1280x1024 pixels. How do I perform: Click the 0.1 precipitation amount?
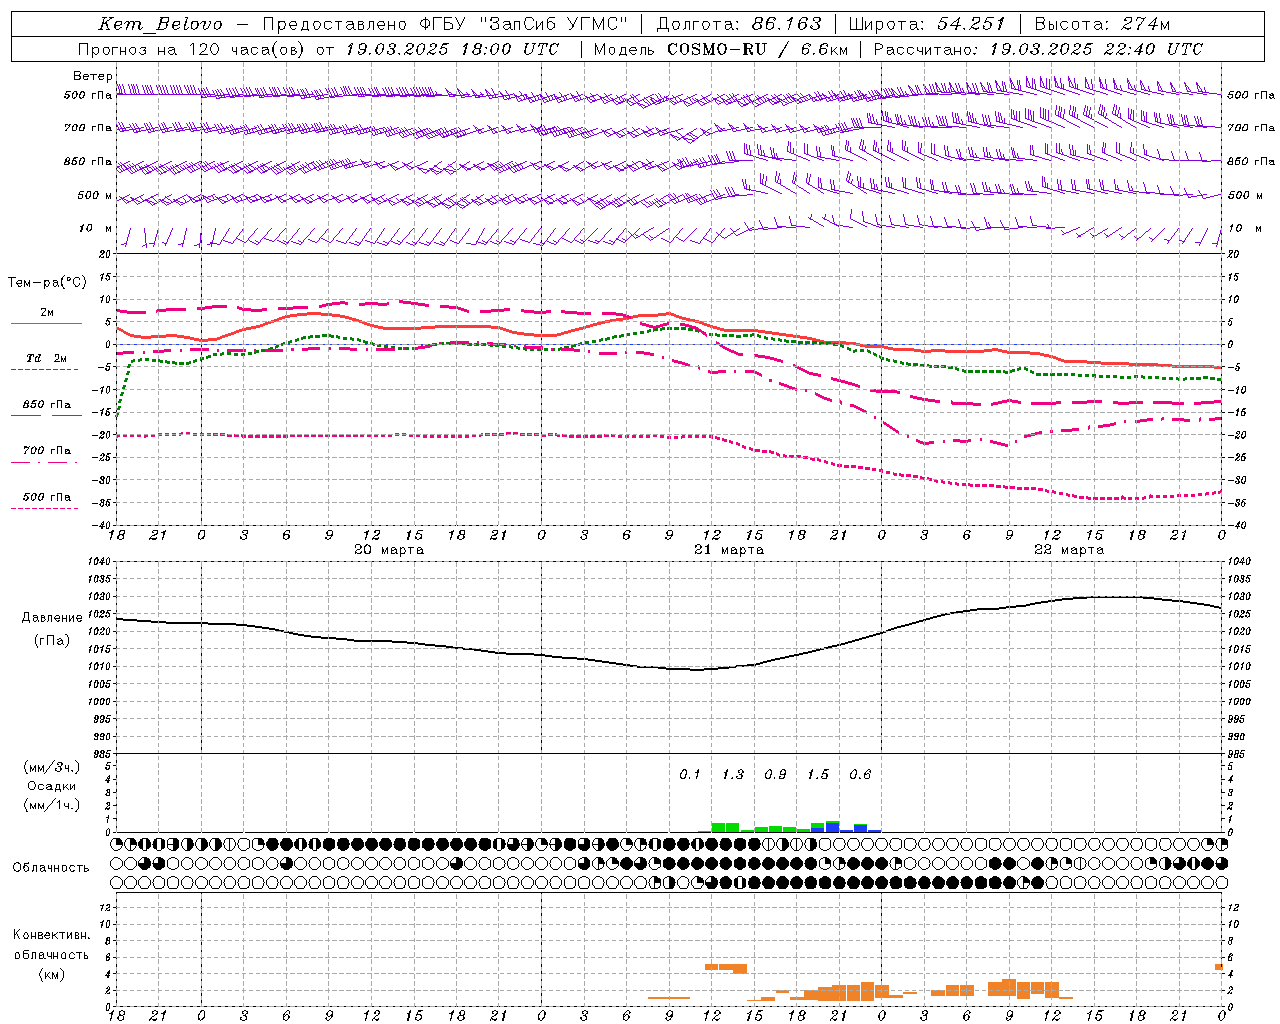690,774
